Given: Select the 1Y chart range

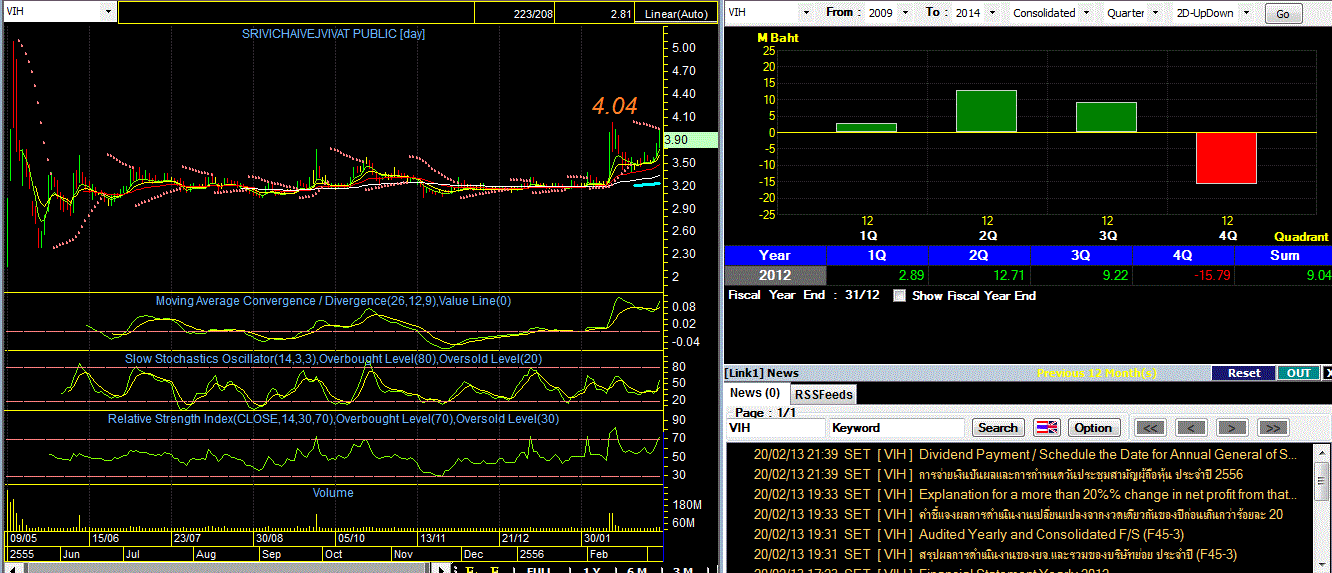Looking at the screenshot, I should [592, 569].
